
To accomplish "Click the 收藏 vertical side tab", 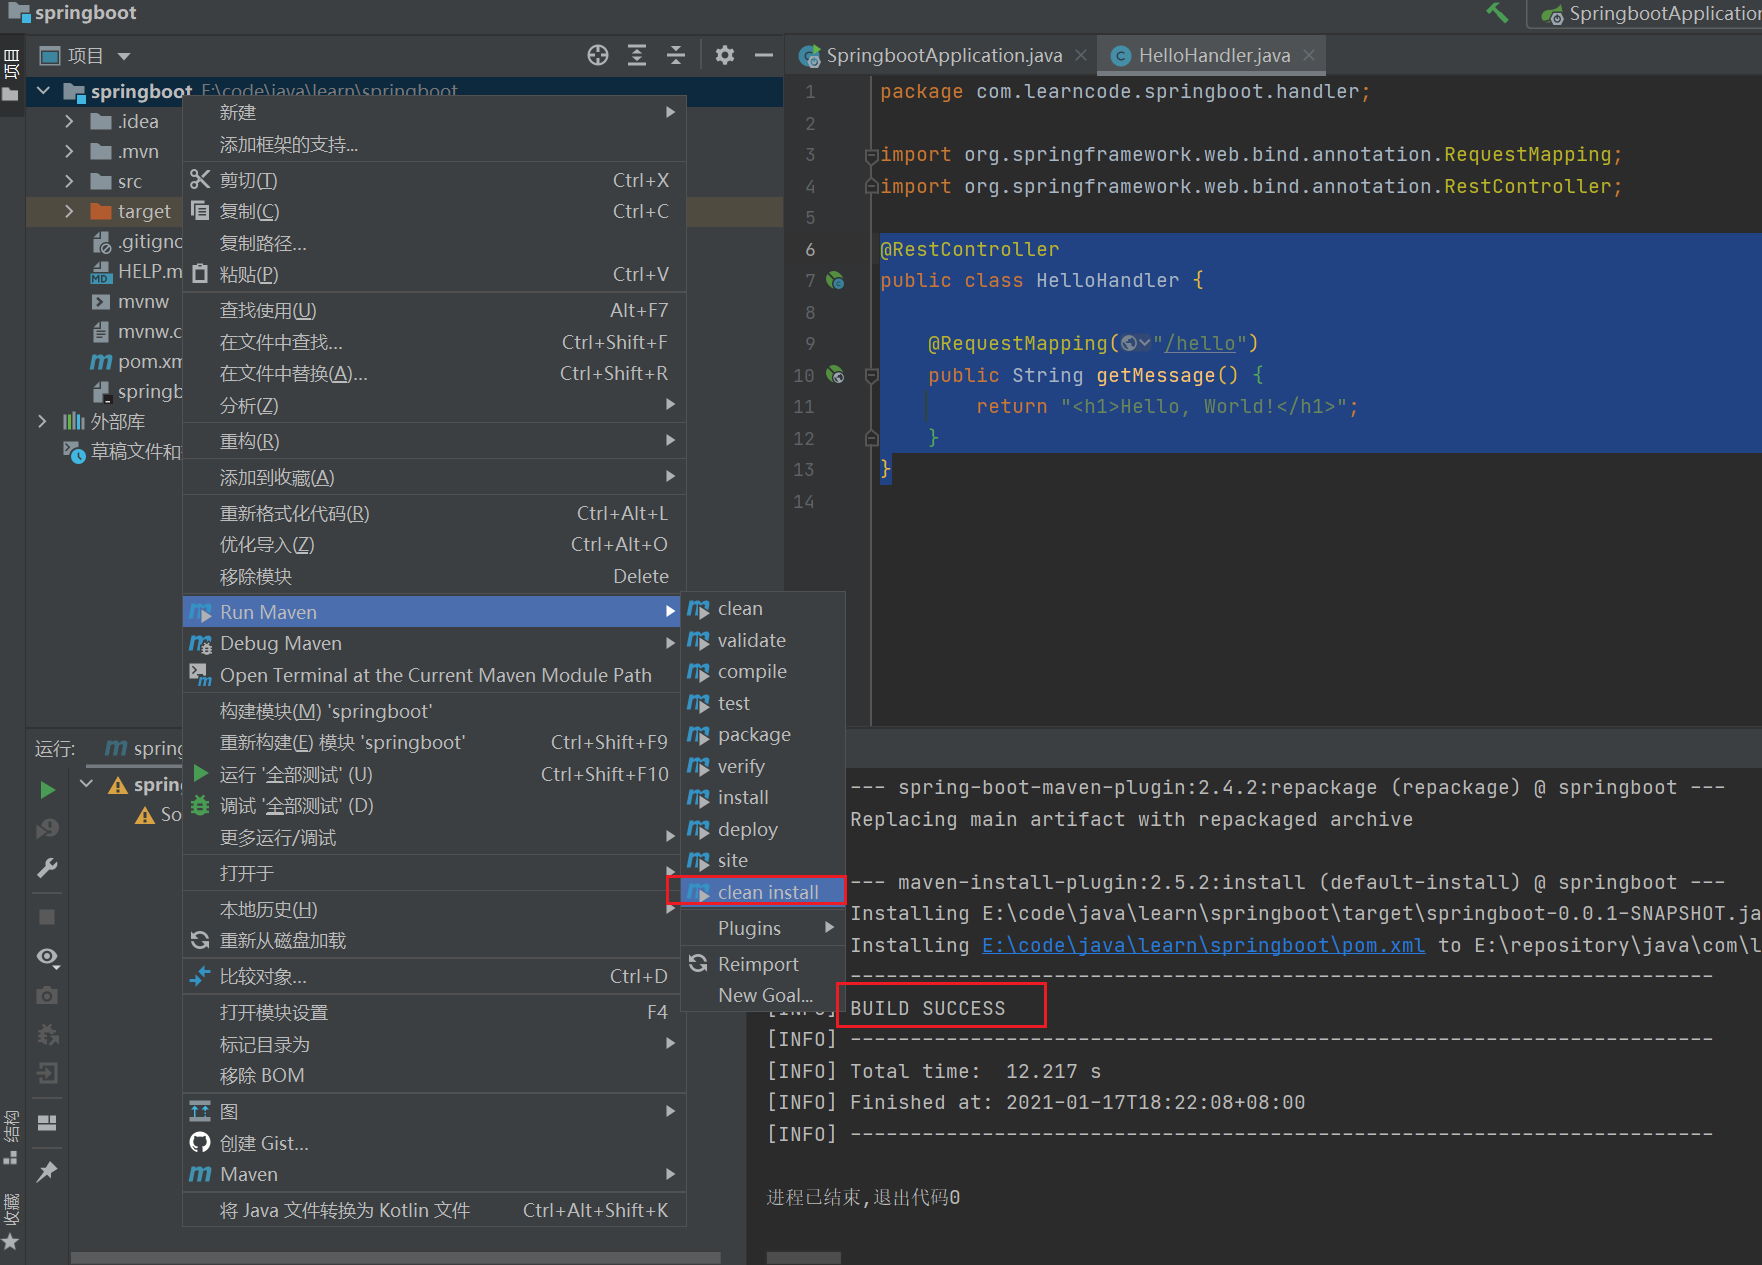I will click(11, 1220).
